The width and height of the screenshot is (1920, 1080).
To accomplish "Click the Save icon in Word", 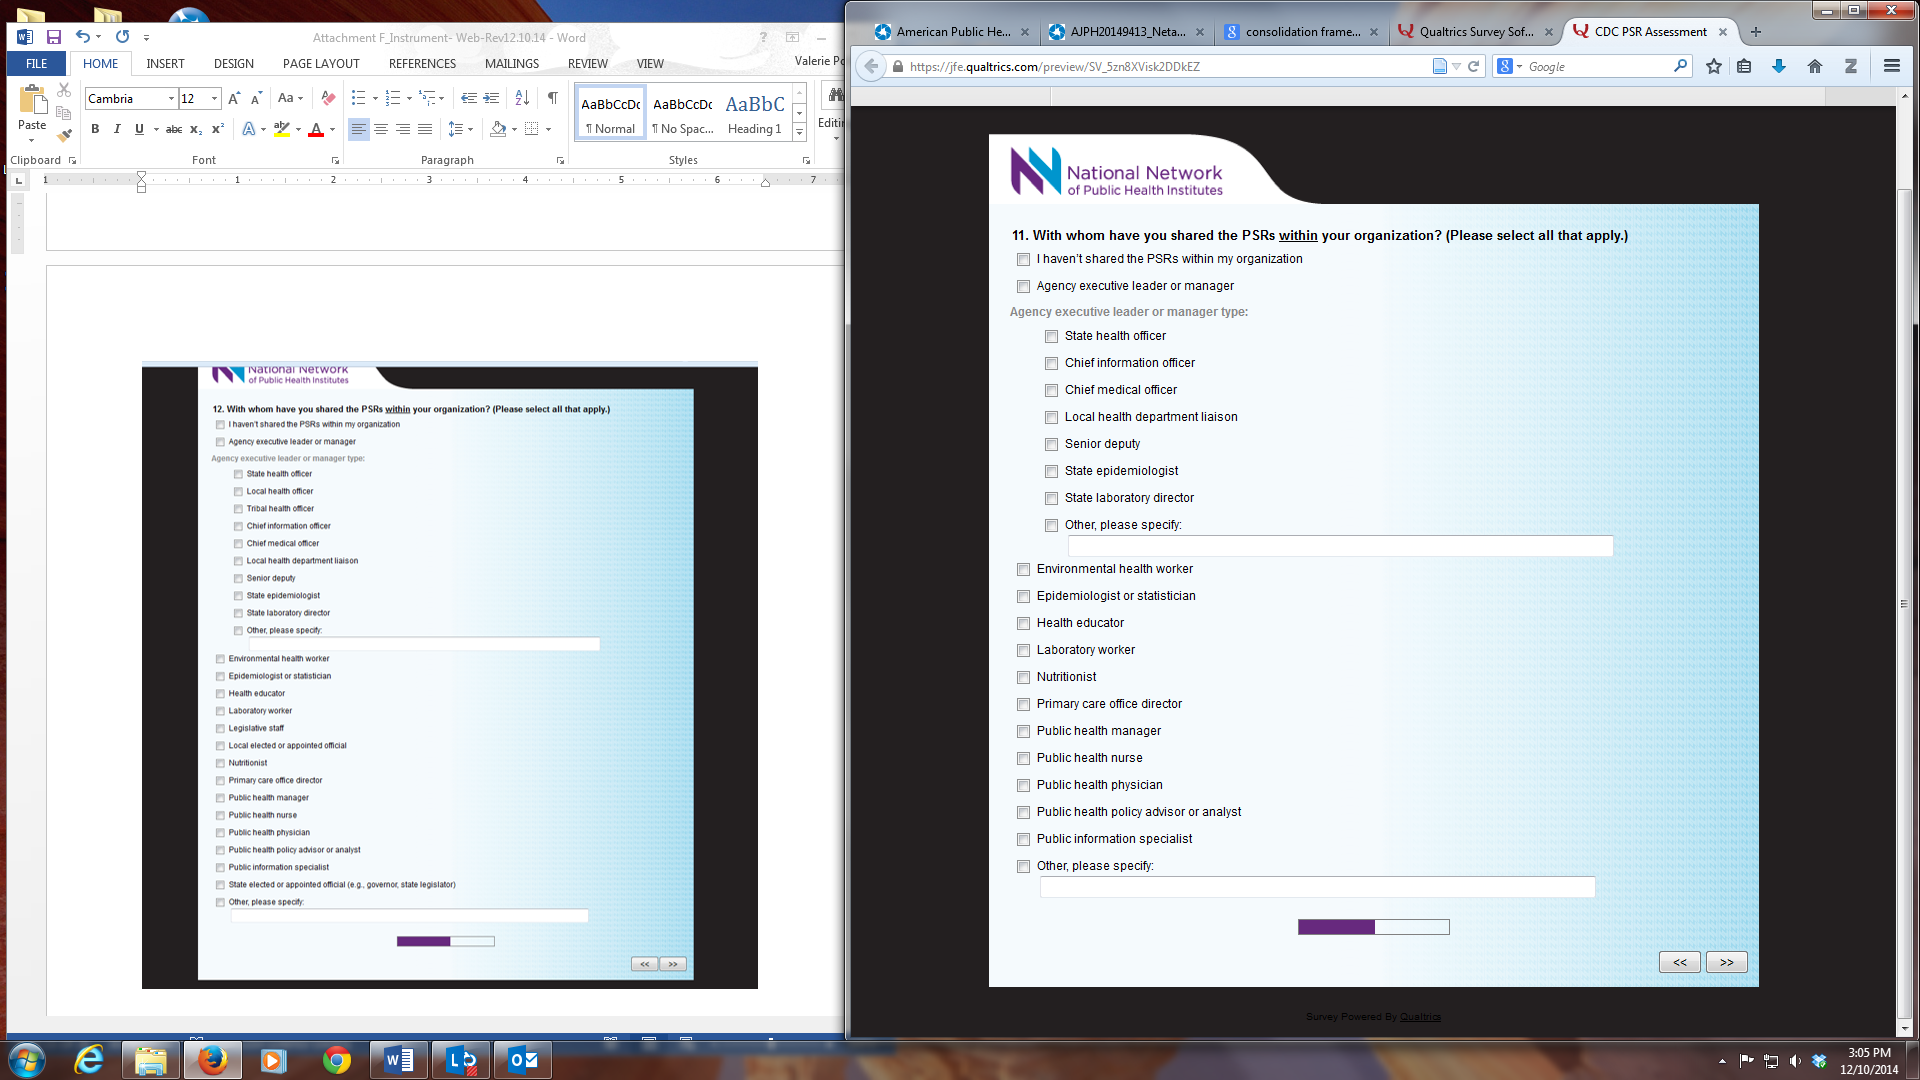I will [x=54, y=37].
